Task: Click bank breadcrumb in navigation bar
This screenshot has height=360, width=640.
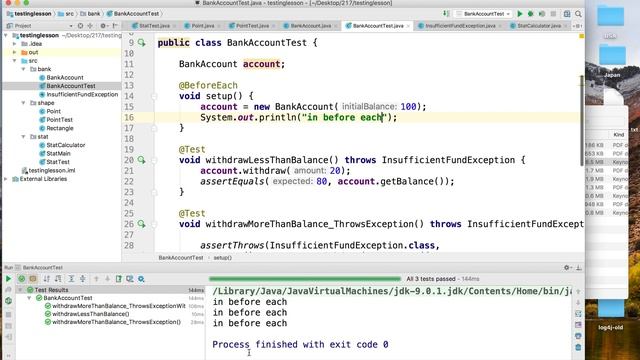Action: (91, 14)
